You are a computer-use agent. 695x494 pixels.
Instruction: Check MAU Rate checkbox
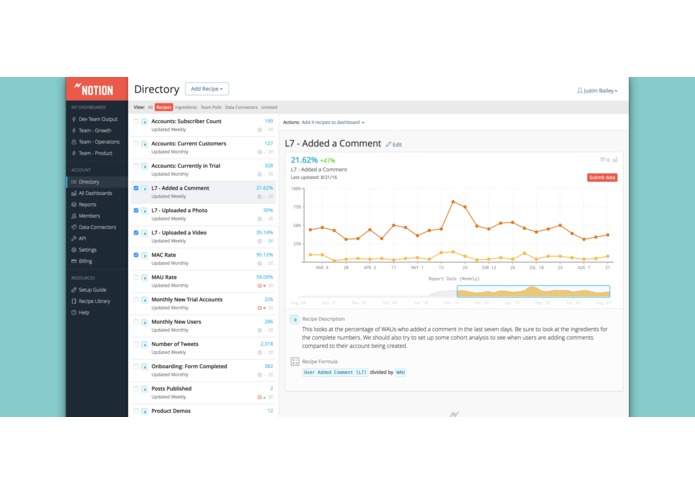pos(136,277)
